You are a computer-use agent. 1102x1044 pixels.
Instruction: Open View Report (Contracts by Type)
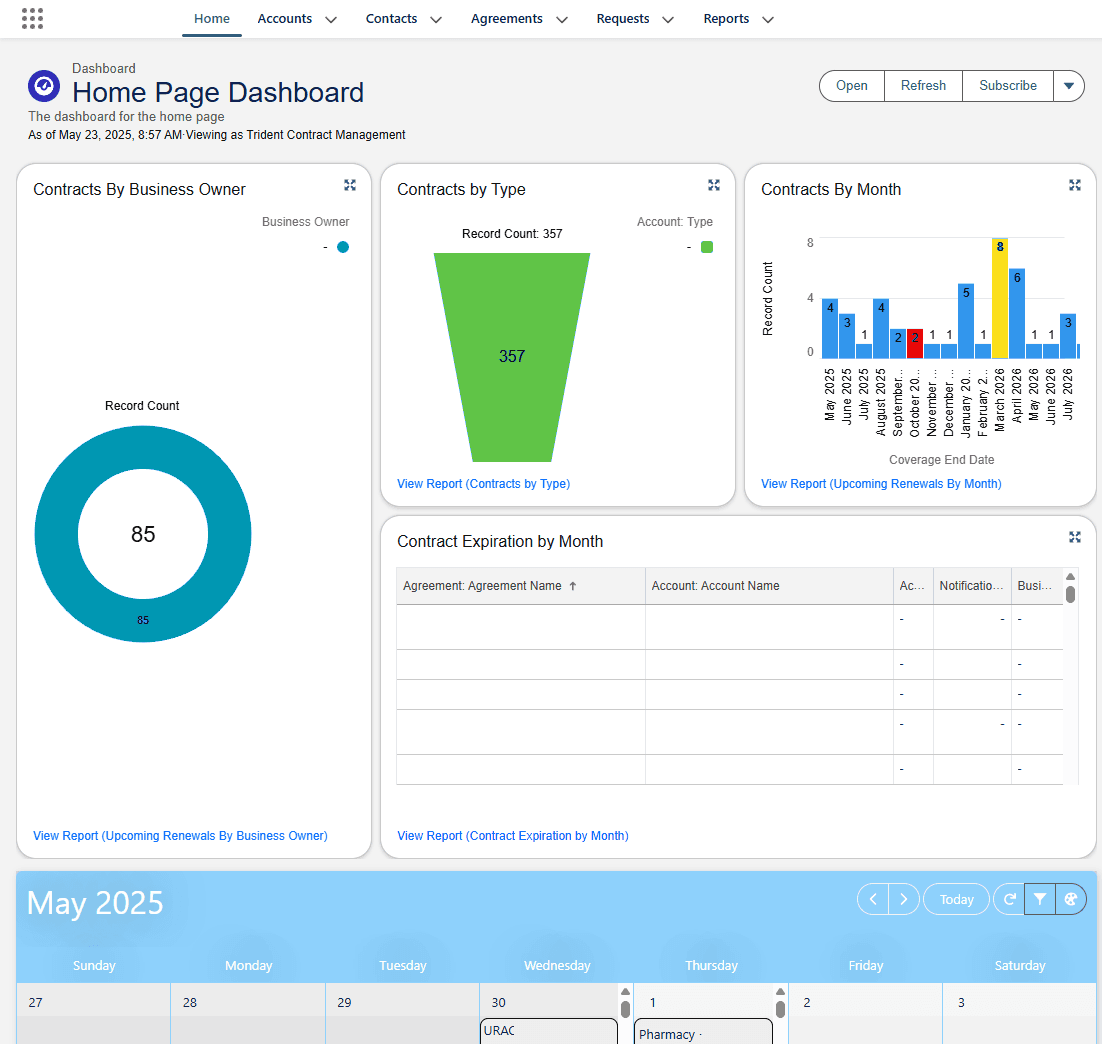484,484
